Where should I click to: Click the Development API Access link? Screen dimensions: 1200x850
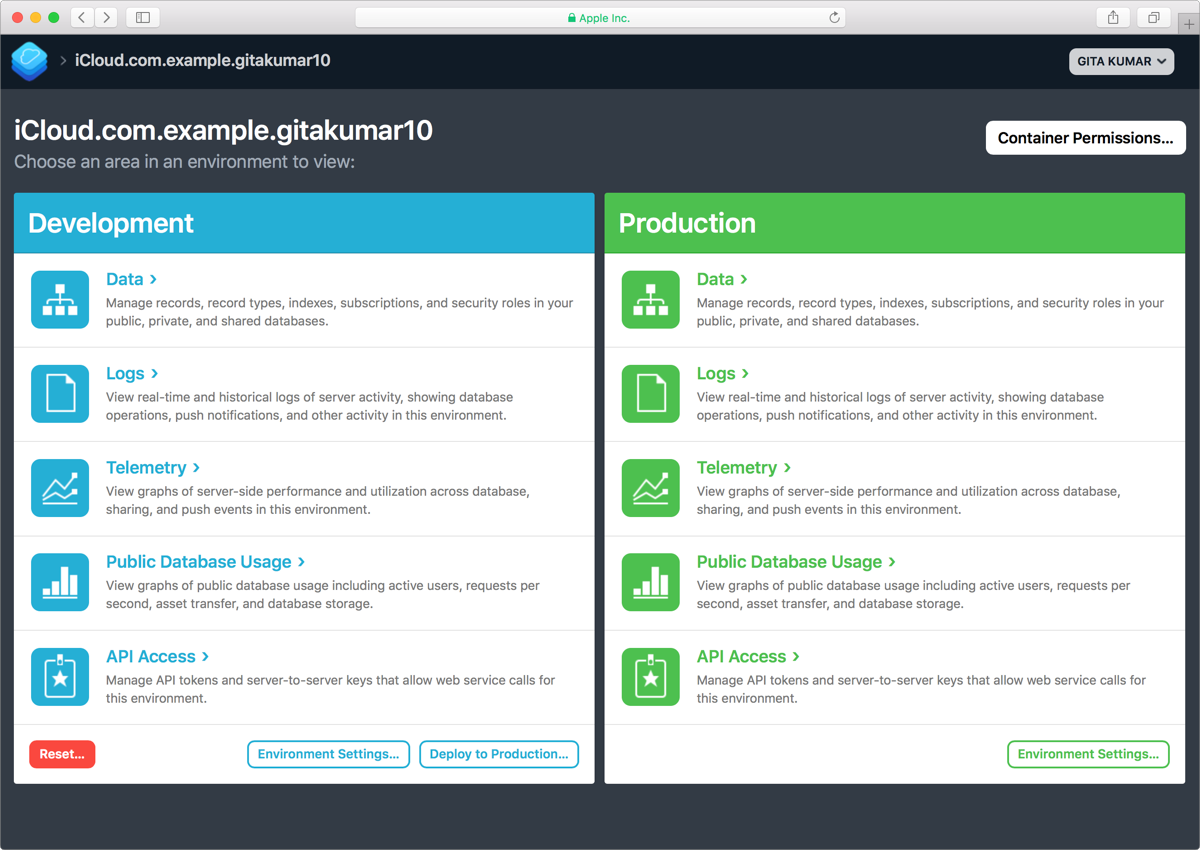(x=157, y=656)
